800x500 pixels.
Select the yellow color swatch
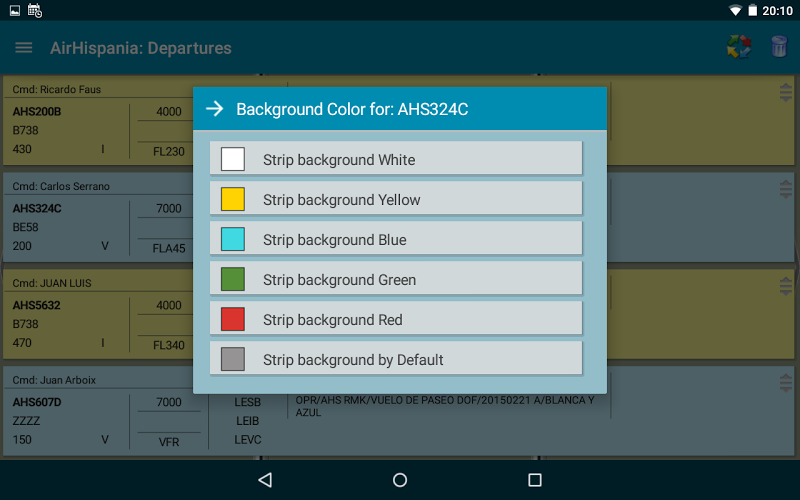tap(233, 199)
